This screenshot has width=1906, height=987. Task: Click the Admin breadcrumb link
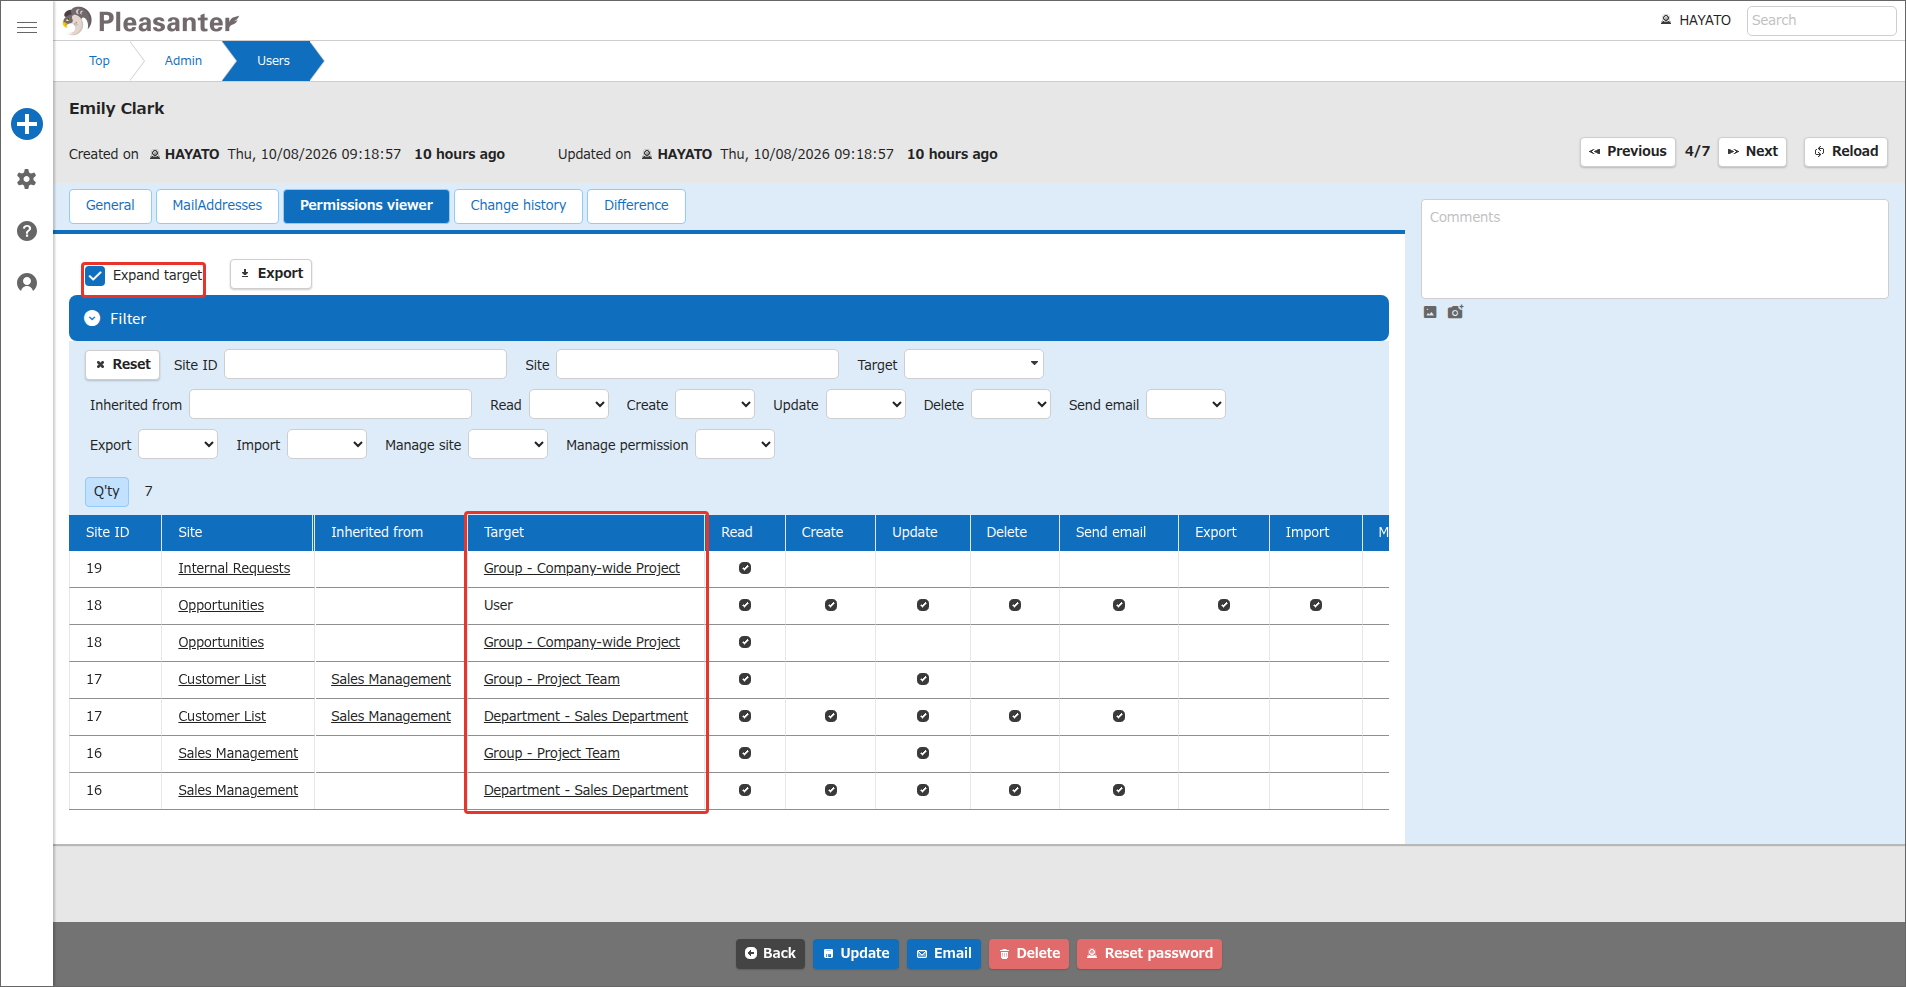[183, 61]
